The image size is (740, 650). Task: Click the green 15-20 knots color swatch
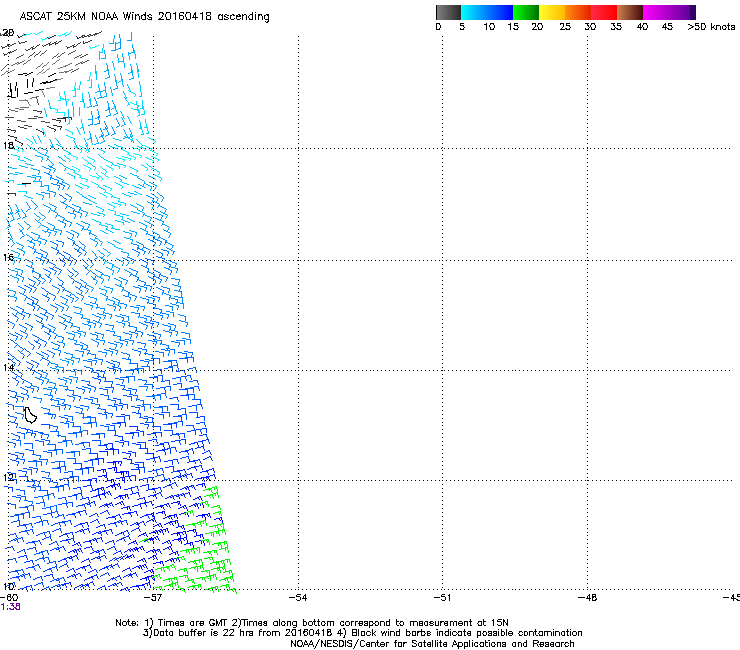point(526,12)
